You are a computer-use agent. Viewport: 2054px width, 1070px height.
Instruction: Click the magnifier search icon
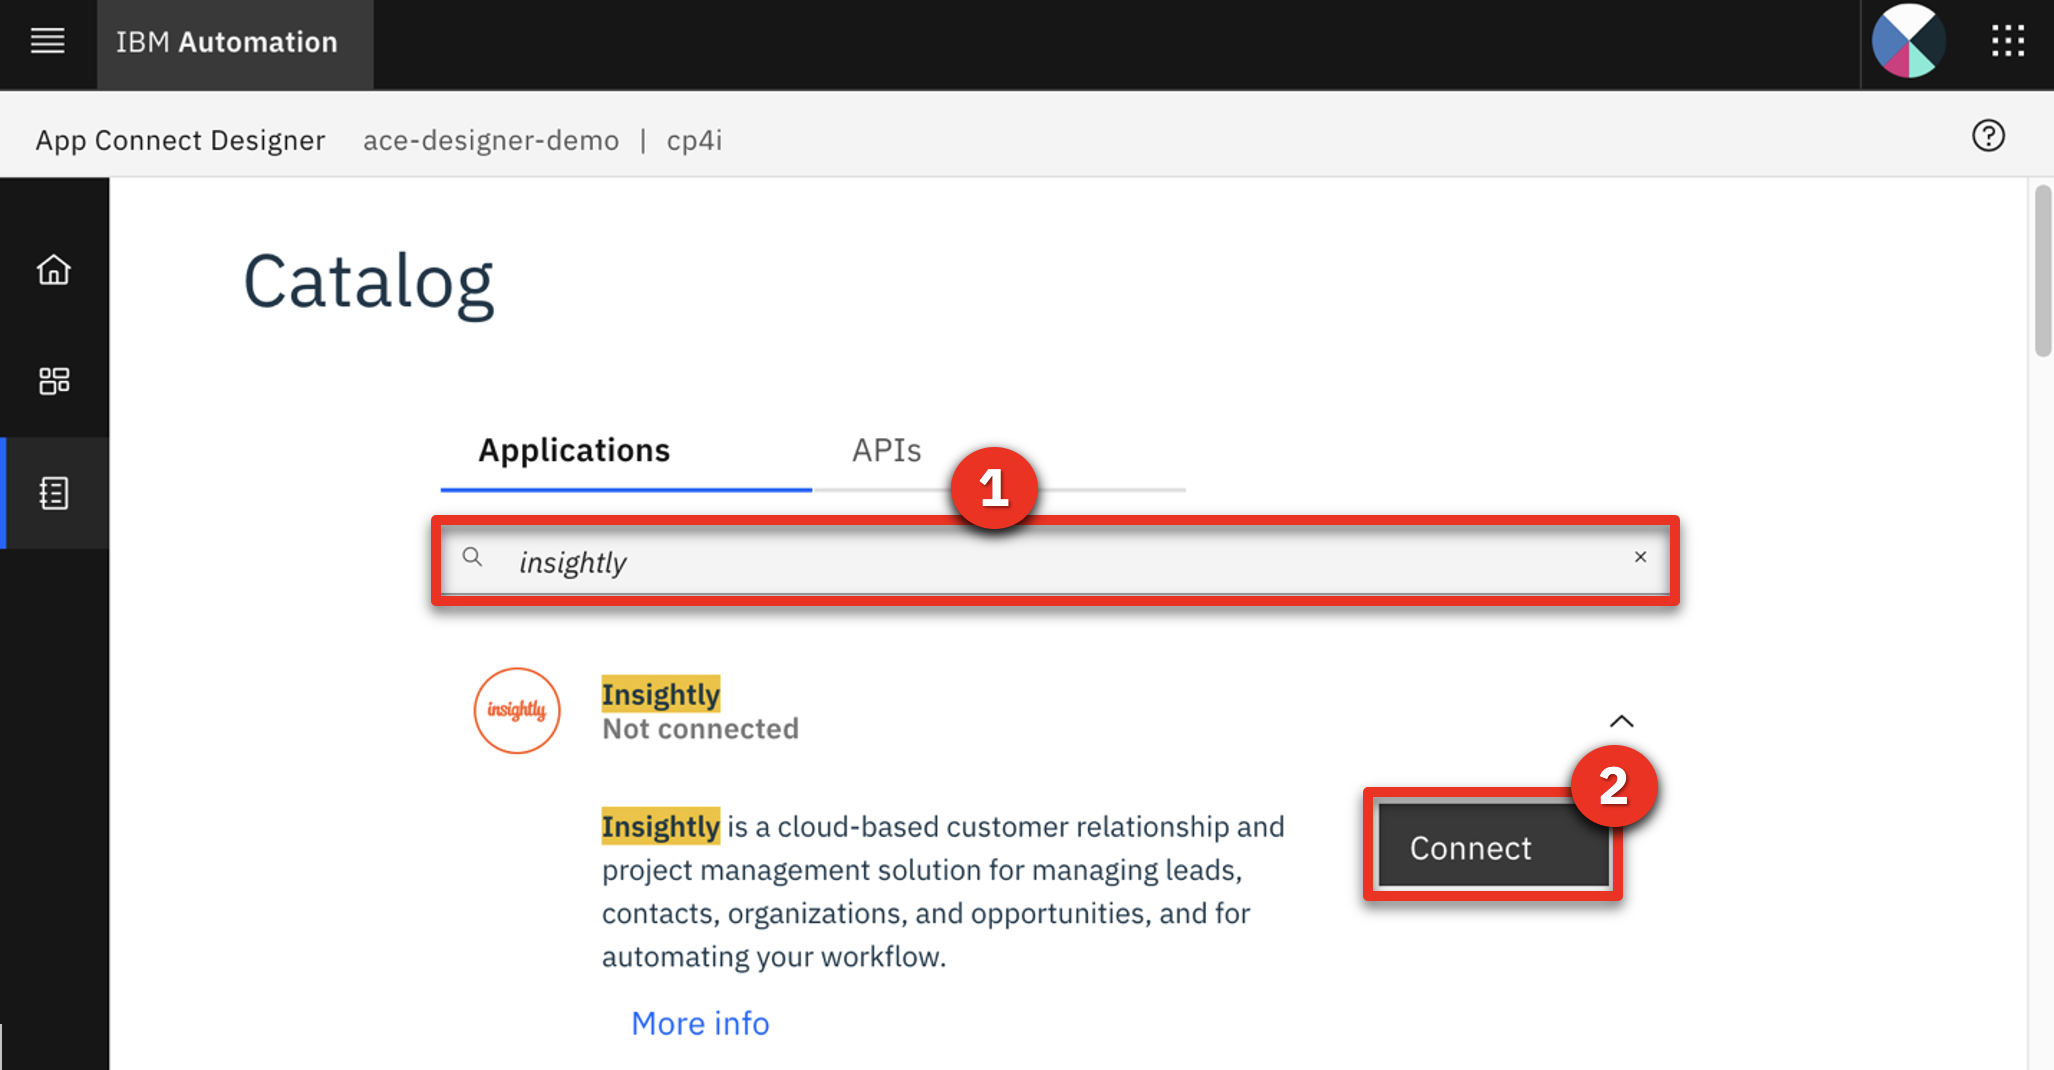click(x=473, y=558)
